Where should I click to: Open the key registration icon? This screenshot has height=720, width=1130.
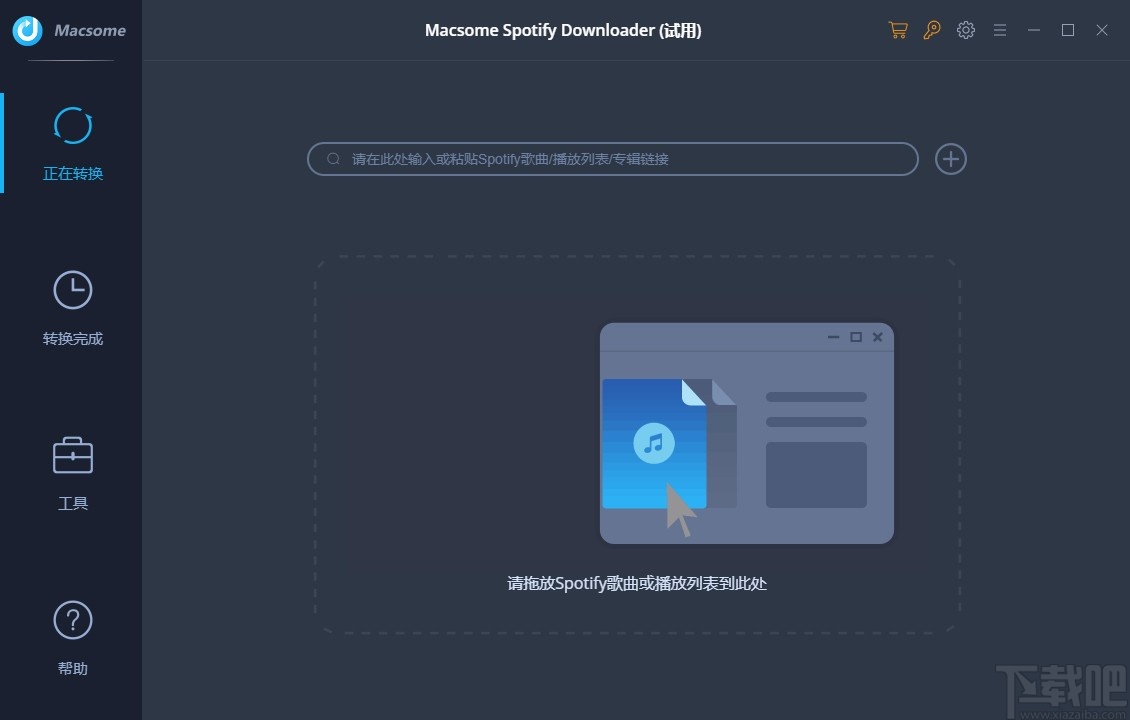click(931, 30)
